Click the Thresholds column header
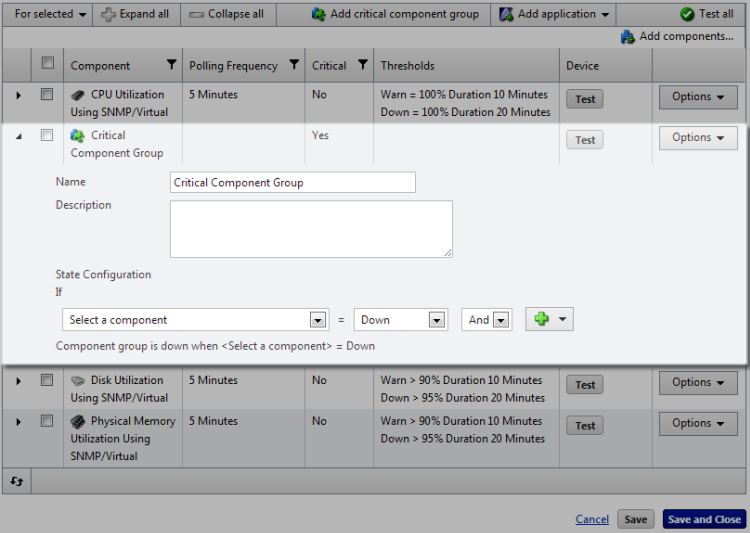This screenshot has height=533, width=750. (408, 66)
